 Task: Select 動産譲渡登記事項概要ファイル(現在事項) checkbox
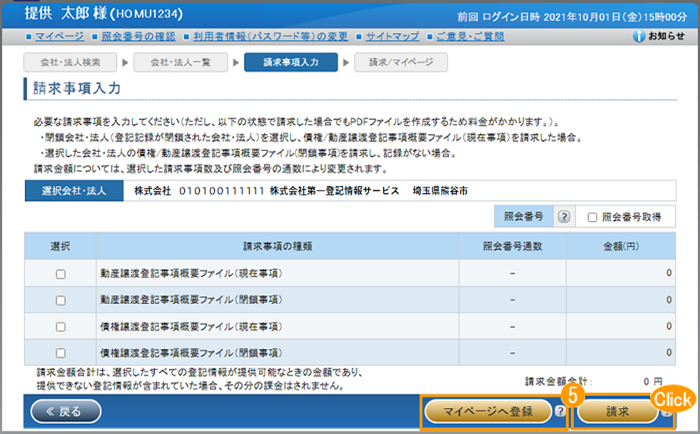(x=61, y=274)
